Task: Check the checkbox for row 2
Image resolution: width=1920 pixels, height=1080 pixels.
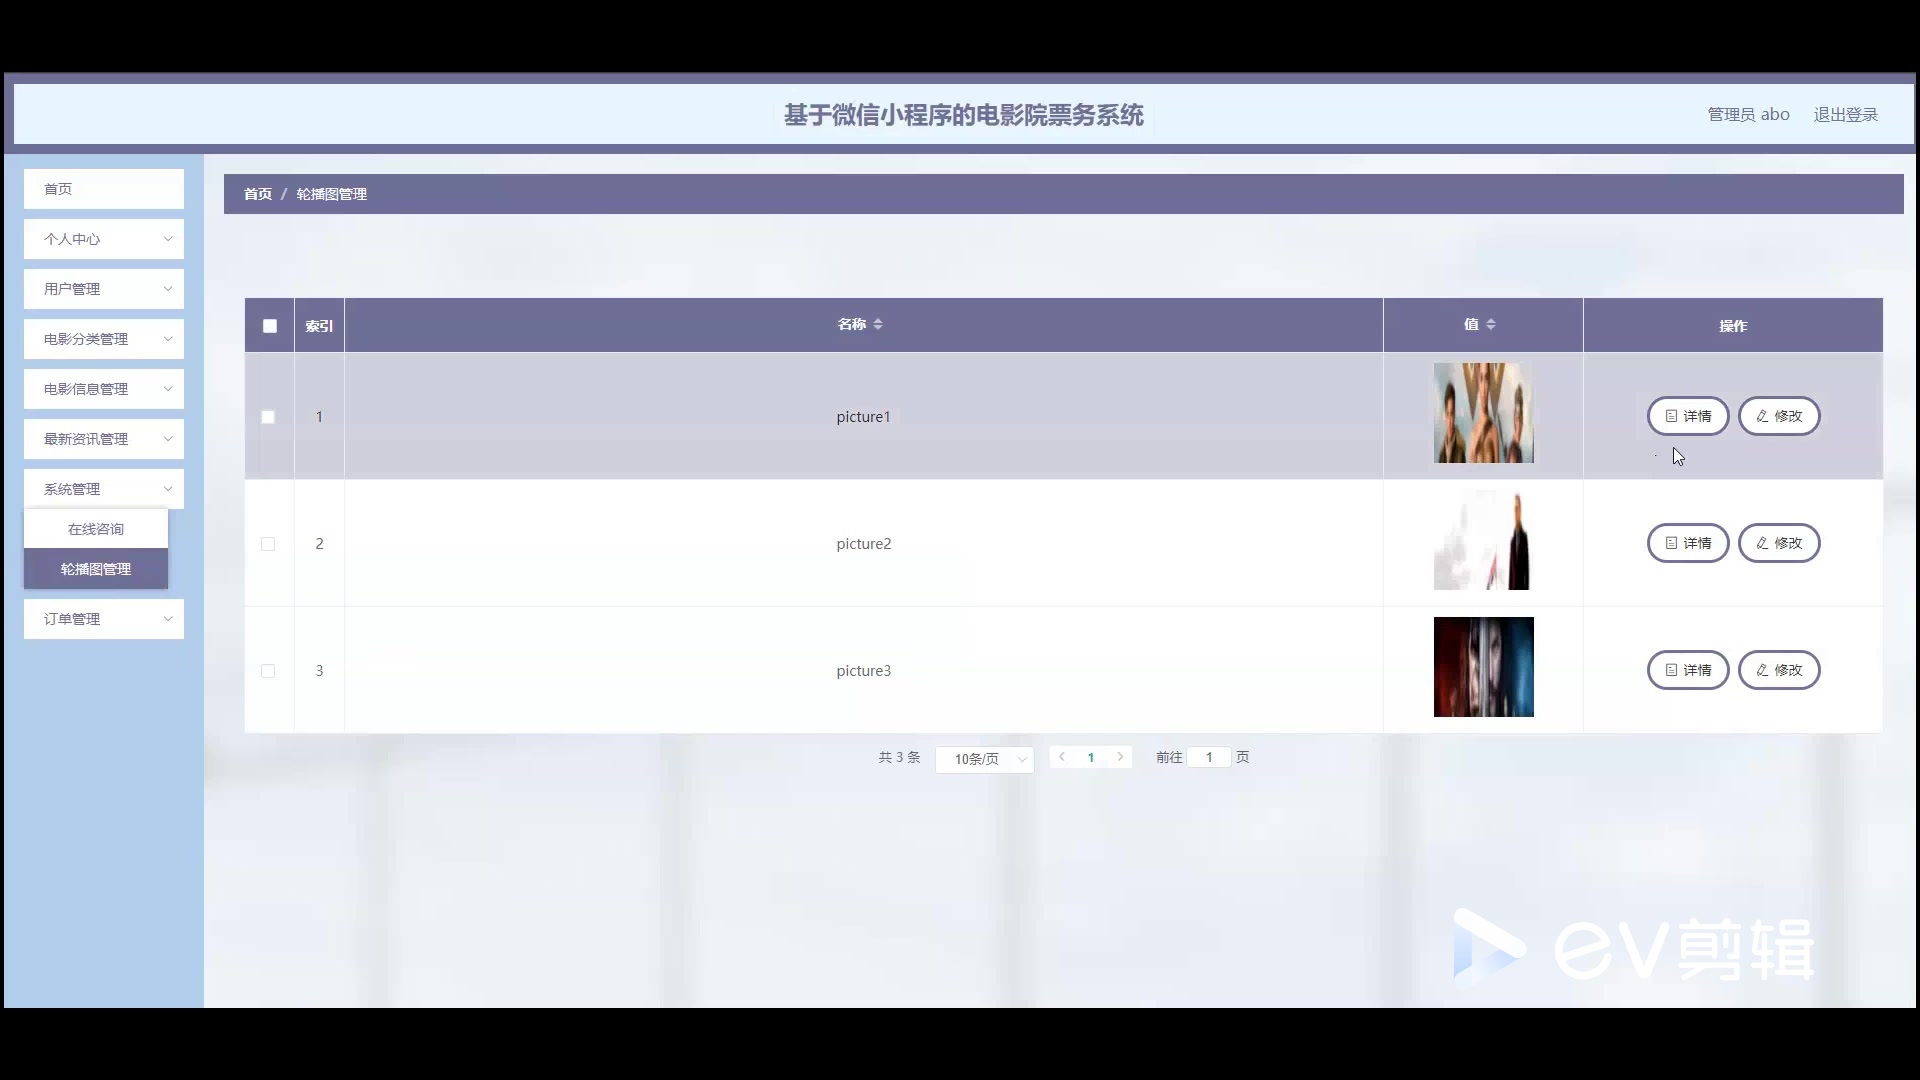Action: (268, 544)
